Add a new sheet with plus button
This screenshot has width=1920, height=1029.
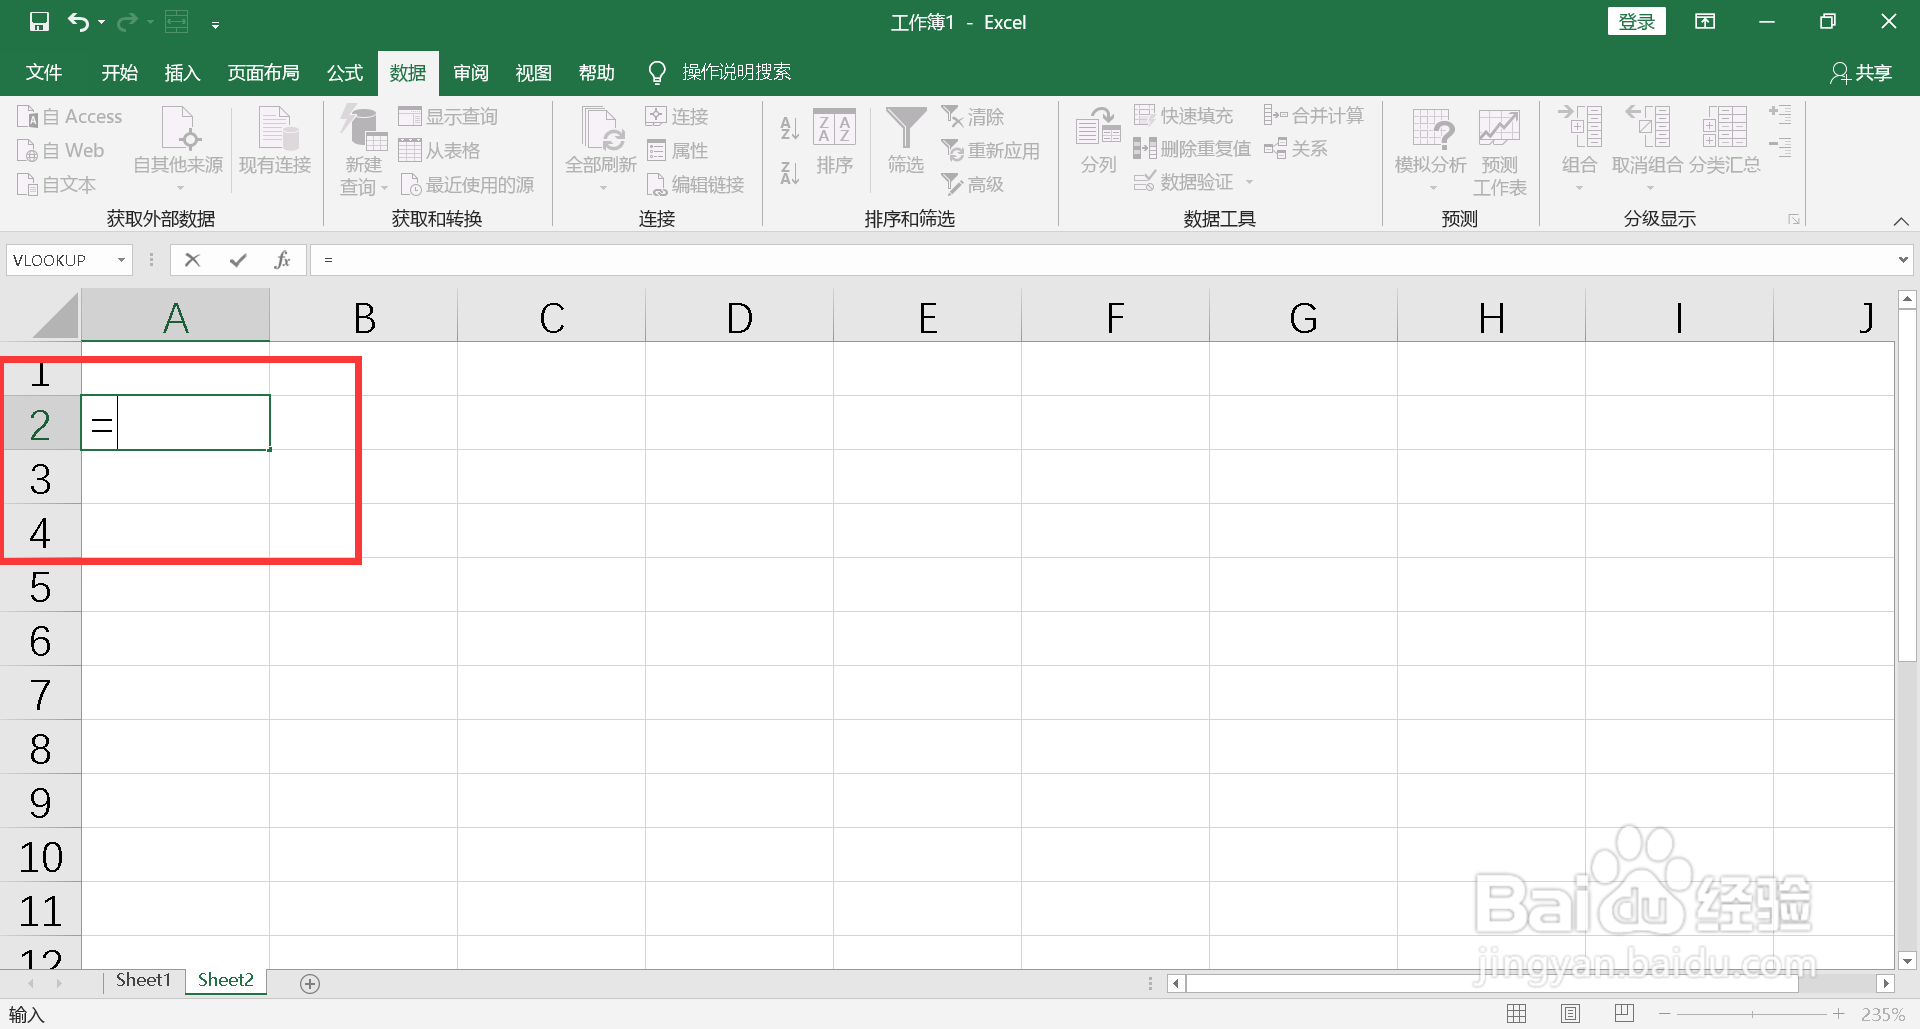[x=310, y=984]
